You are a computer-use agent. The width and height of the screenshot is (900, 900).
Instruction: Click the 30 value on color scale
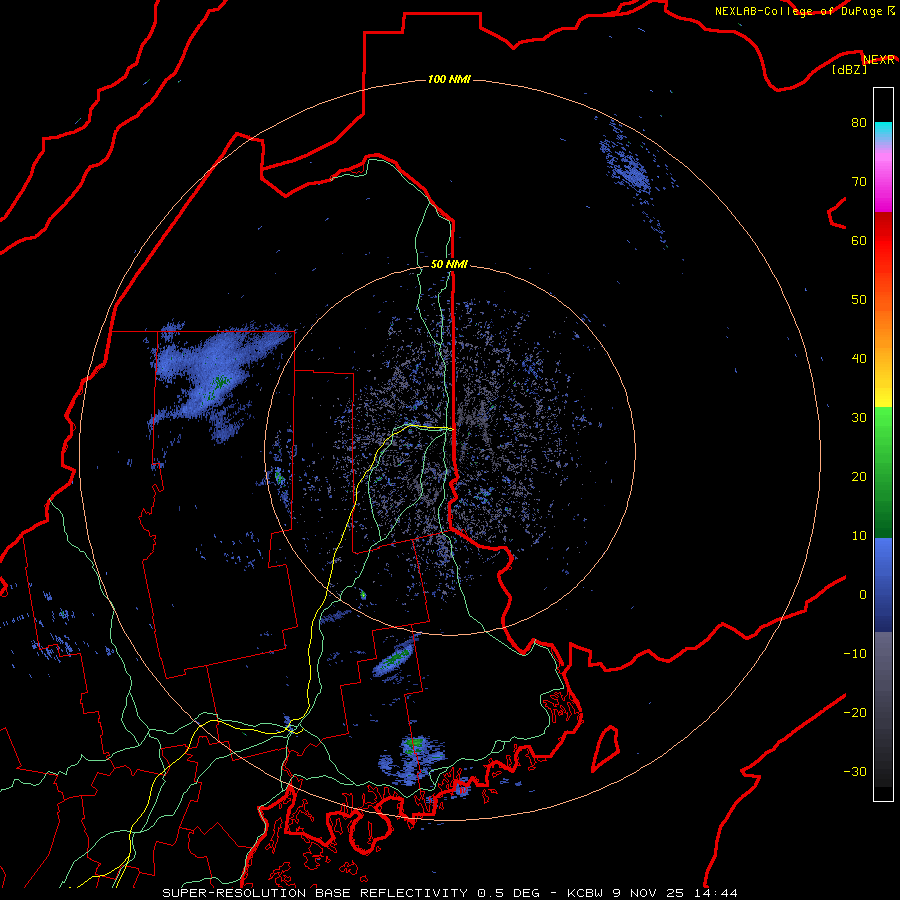pyautogui.click(x=859, y=417)
